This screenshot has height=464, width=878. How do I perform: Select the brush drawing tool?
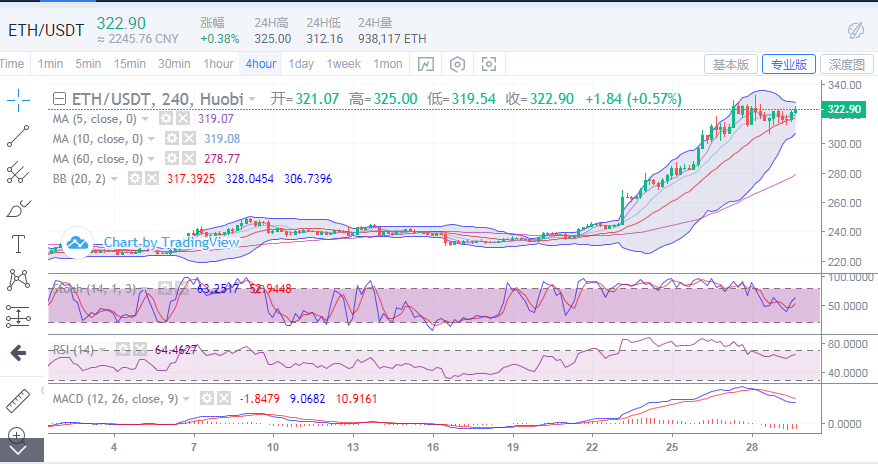coord(18,208)
